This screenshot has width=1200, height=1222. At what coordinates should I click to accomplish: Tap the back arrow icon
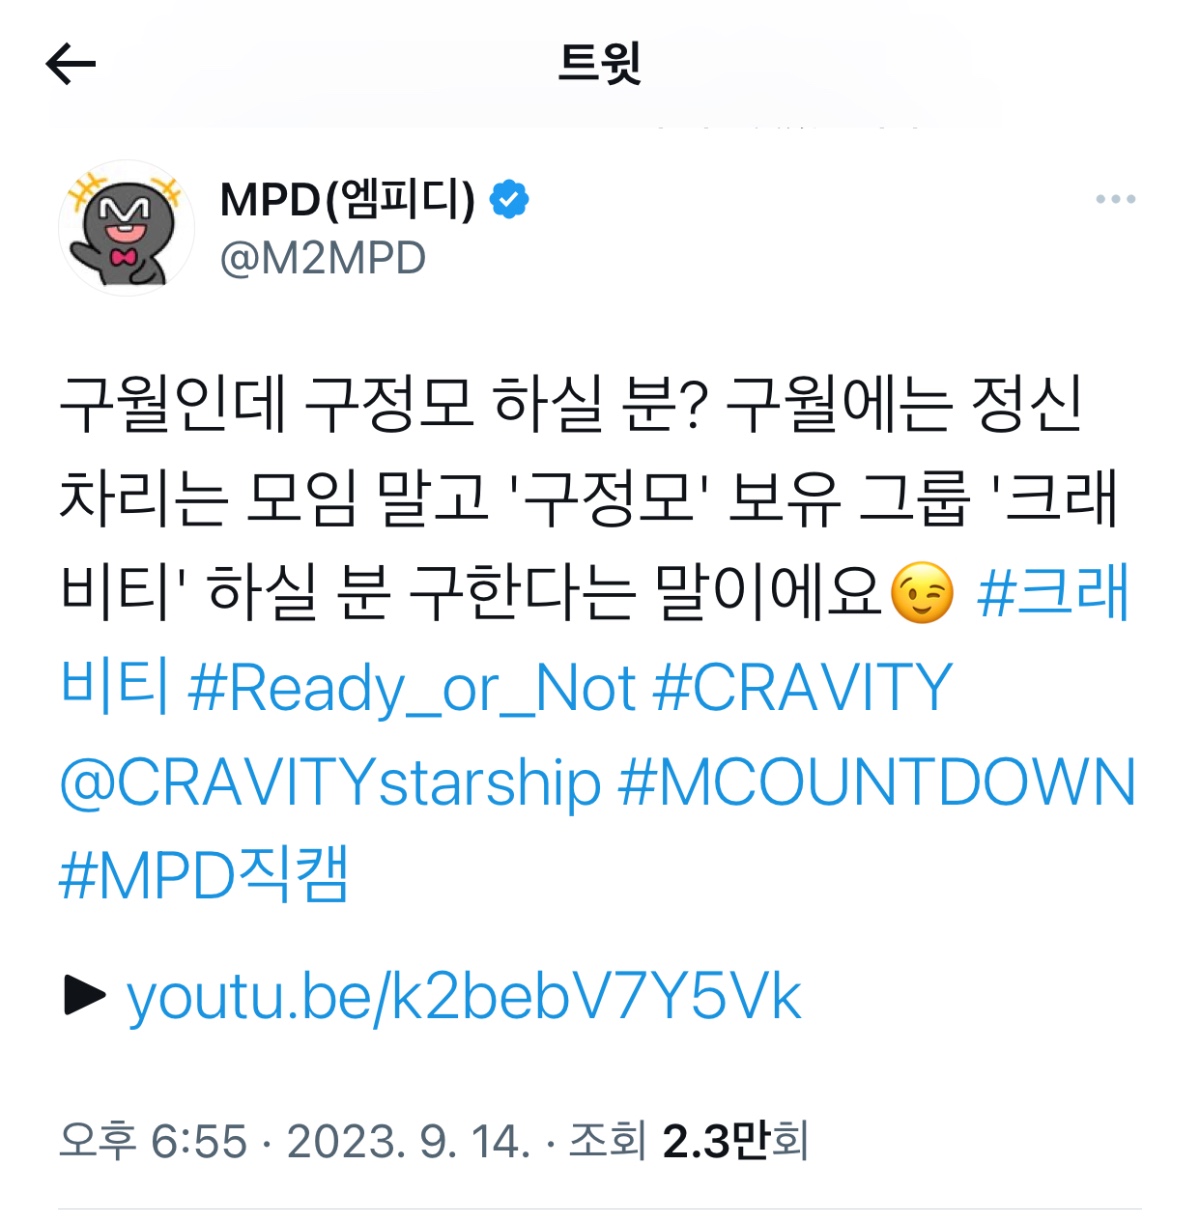point(70,65)
